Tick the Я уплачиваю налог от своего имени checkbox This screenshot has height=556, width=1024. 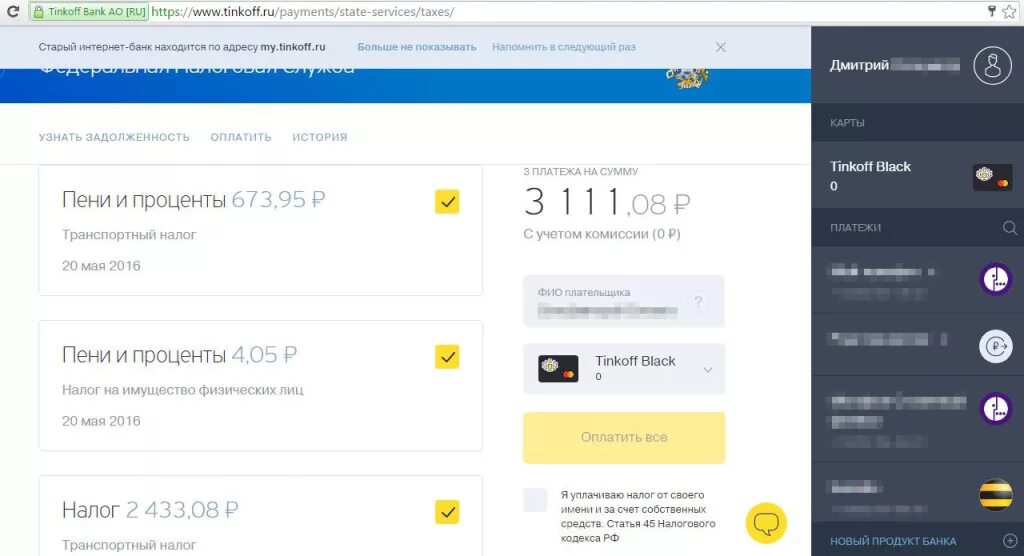535,500
